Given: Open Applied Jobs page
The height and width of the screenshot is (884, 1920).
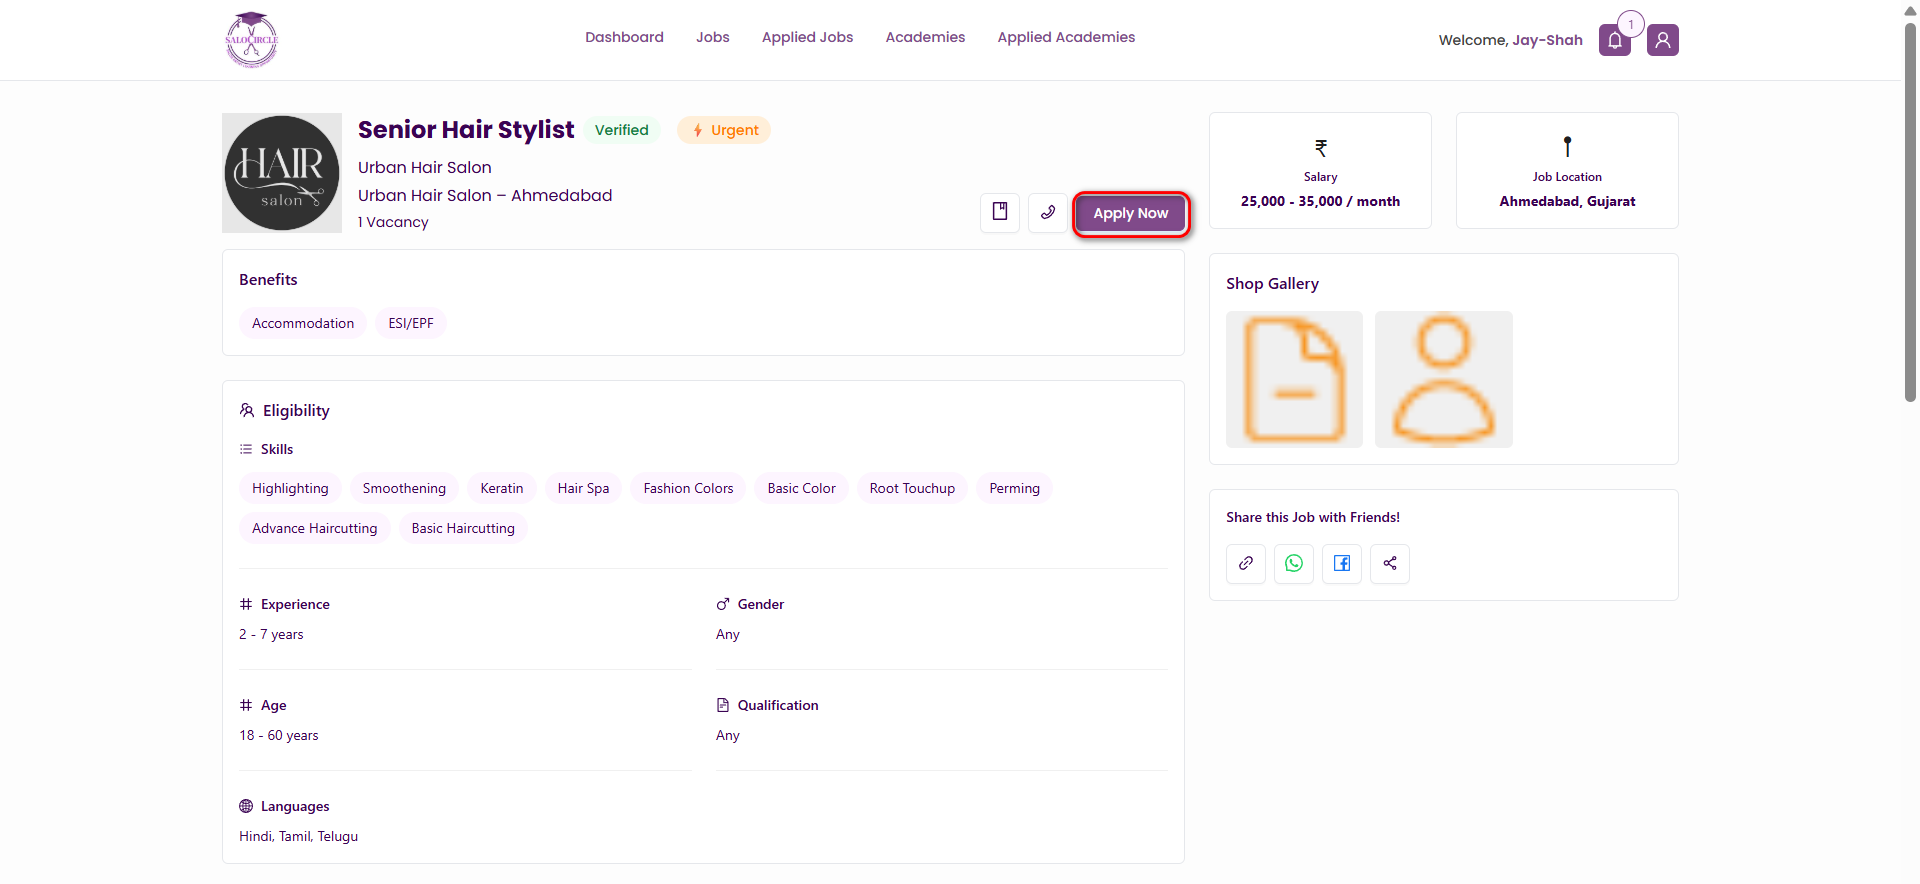Looking at the screenshot, I should click(x=807, y=37).
